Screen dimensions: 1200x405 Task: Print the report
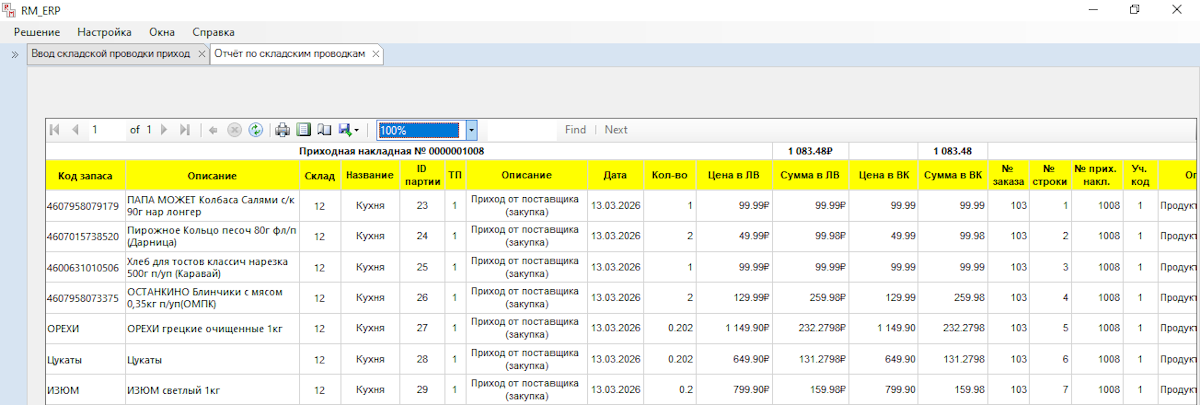pos(283,130)
